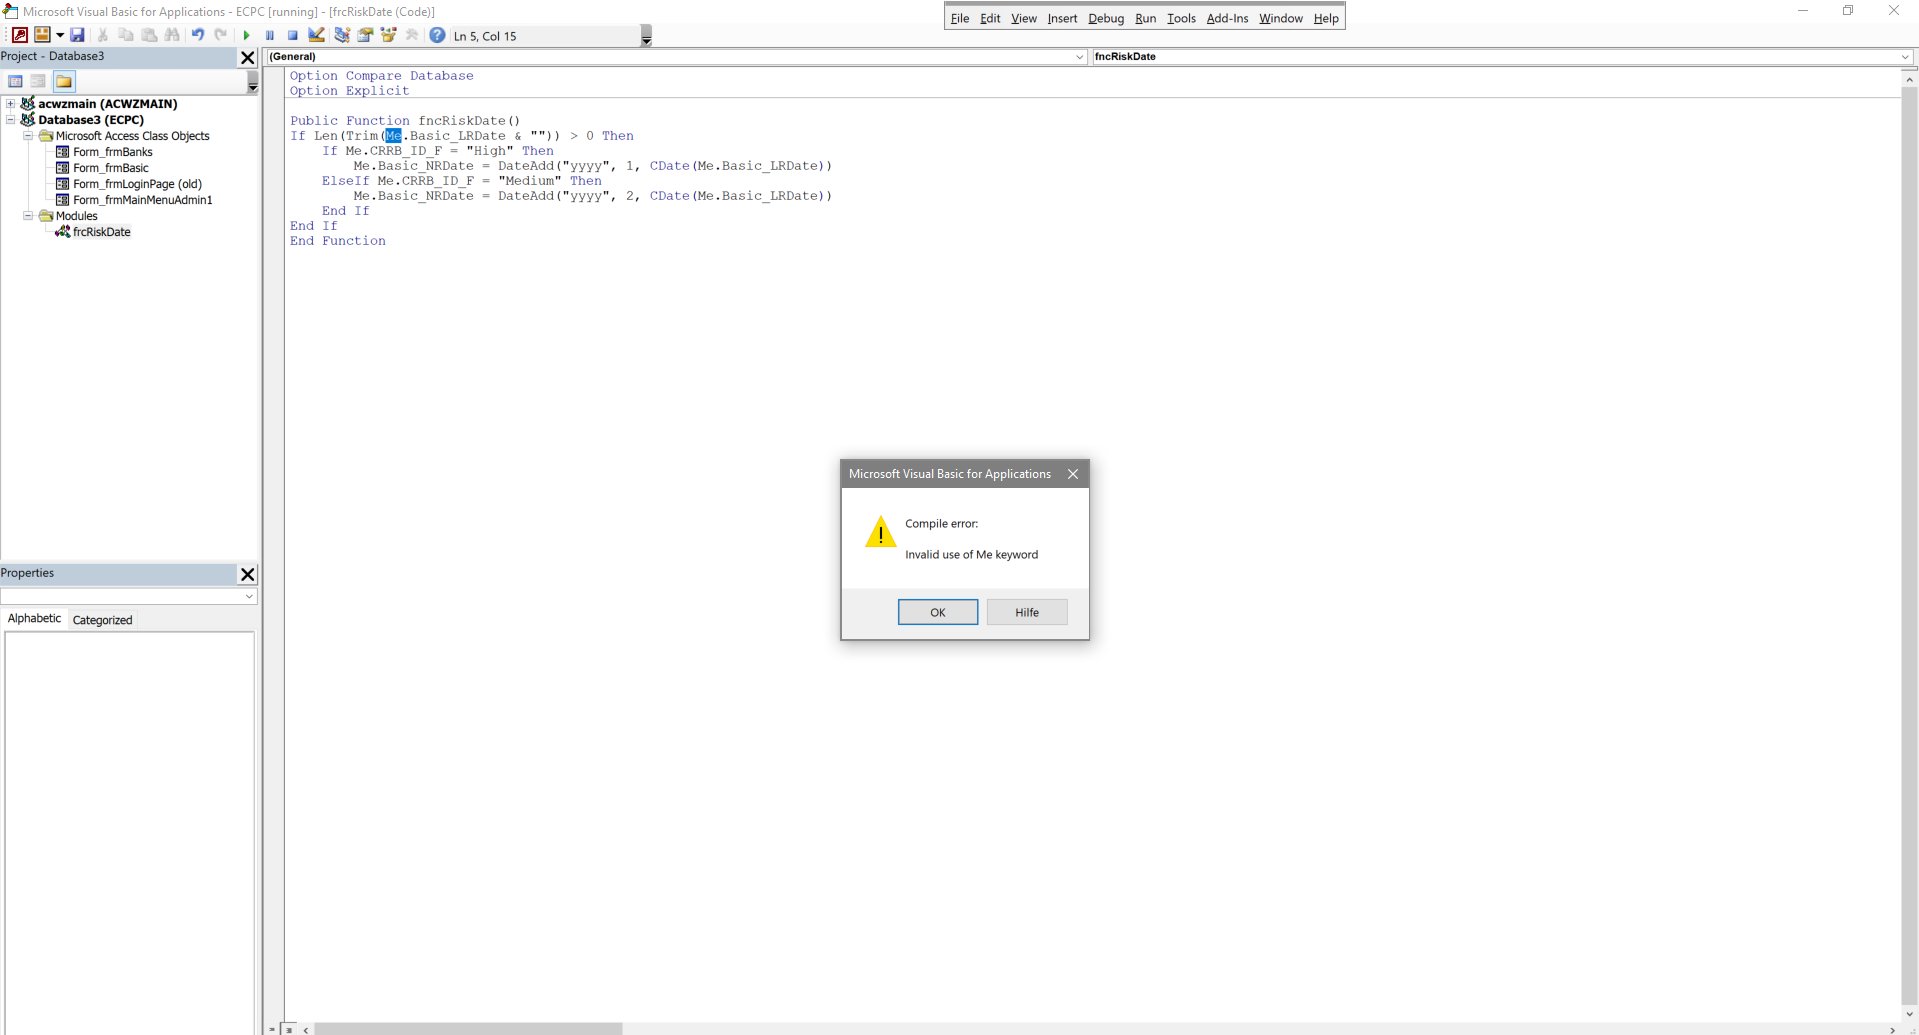
Task: Click View Object icon in Project panel
Action: click(38, 81)
